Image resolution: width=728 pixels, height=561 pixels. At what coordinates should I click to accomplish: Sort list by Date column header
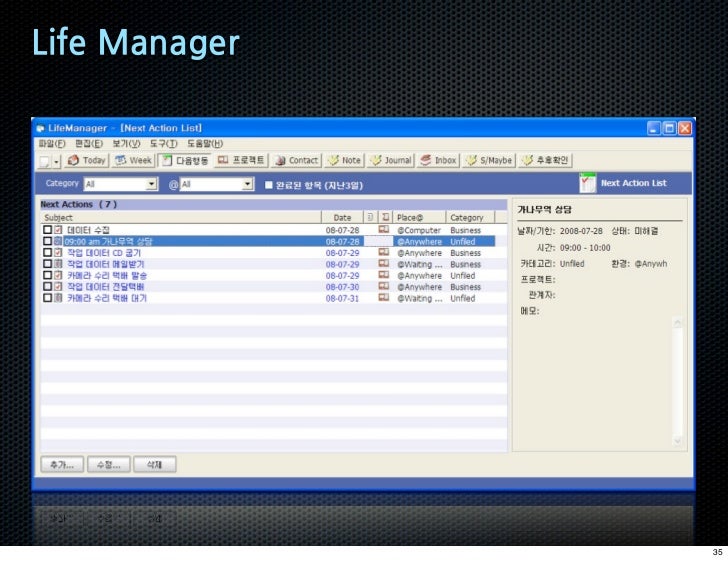click(342, 217)
